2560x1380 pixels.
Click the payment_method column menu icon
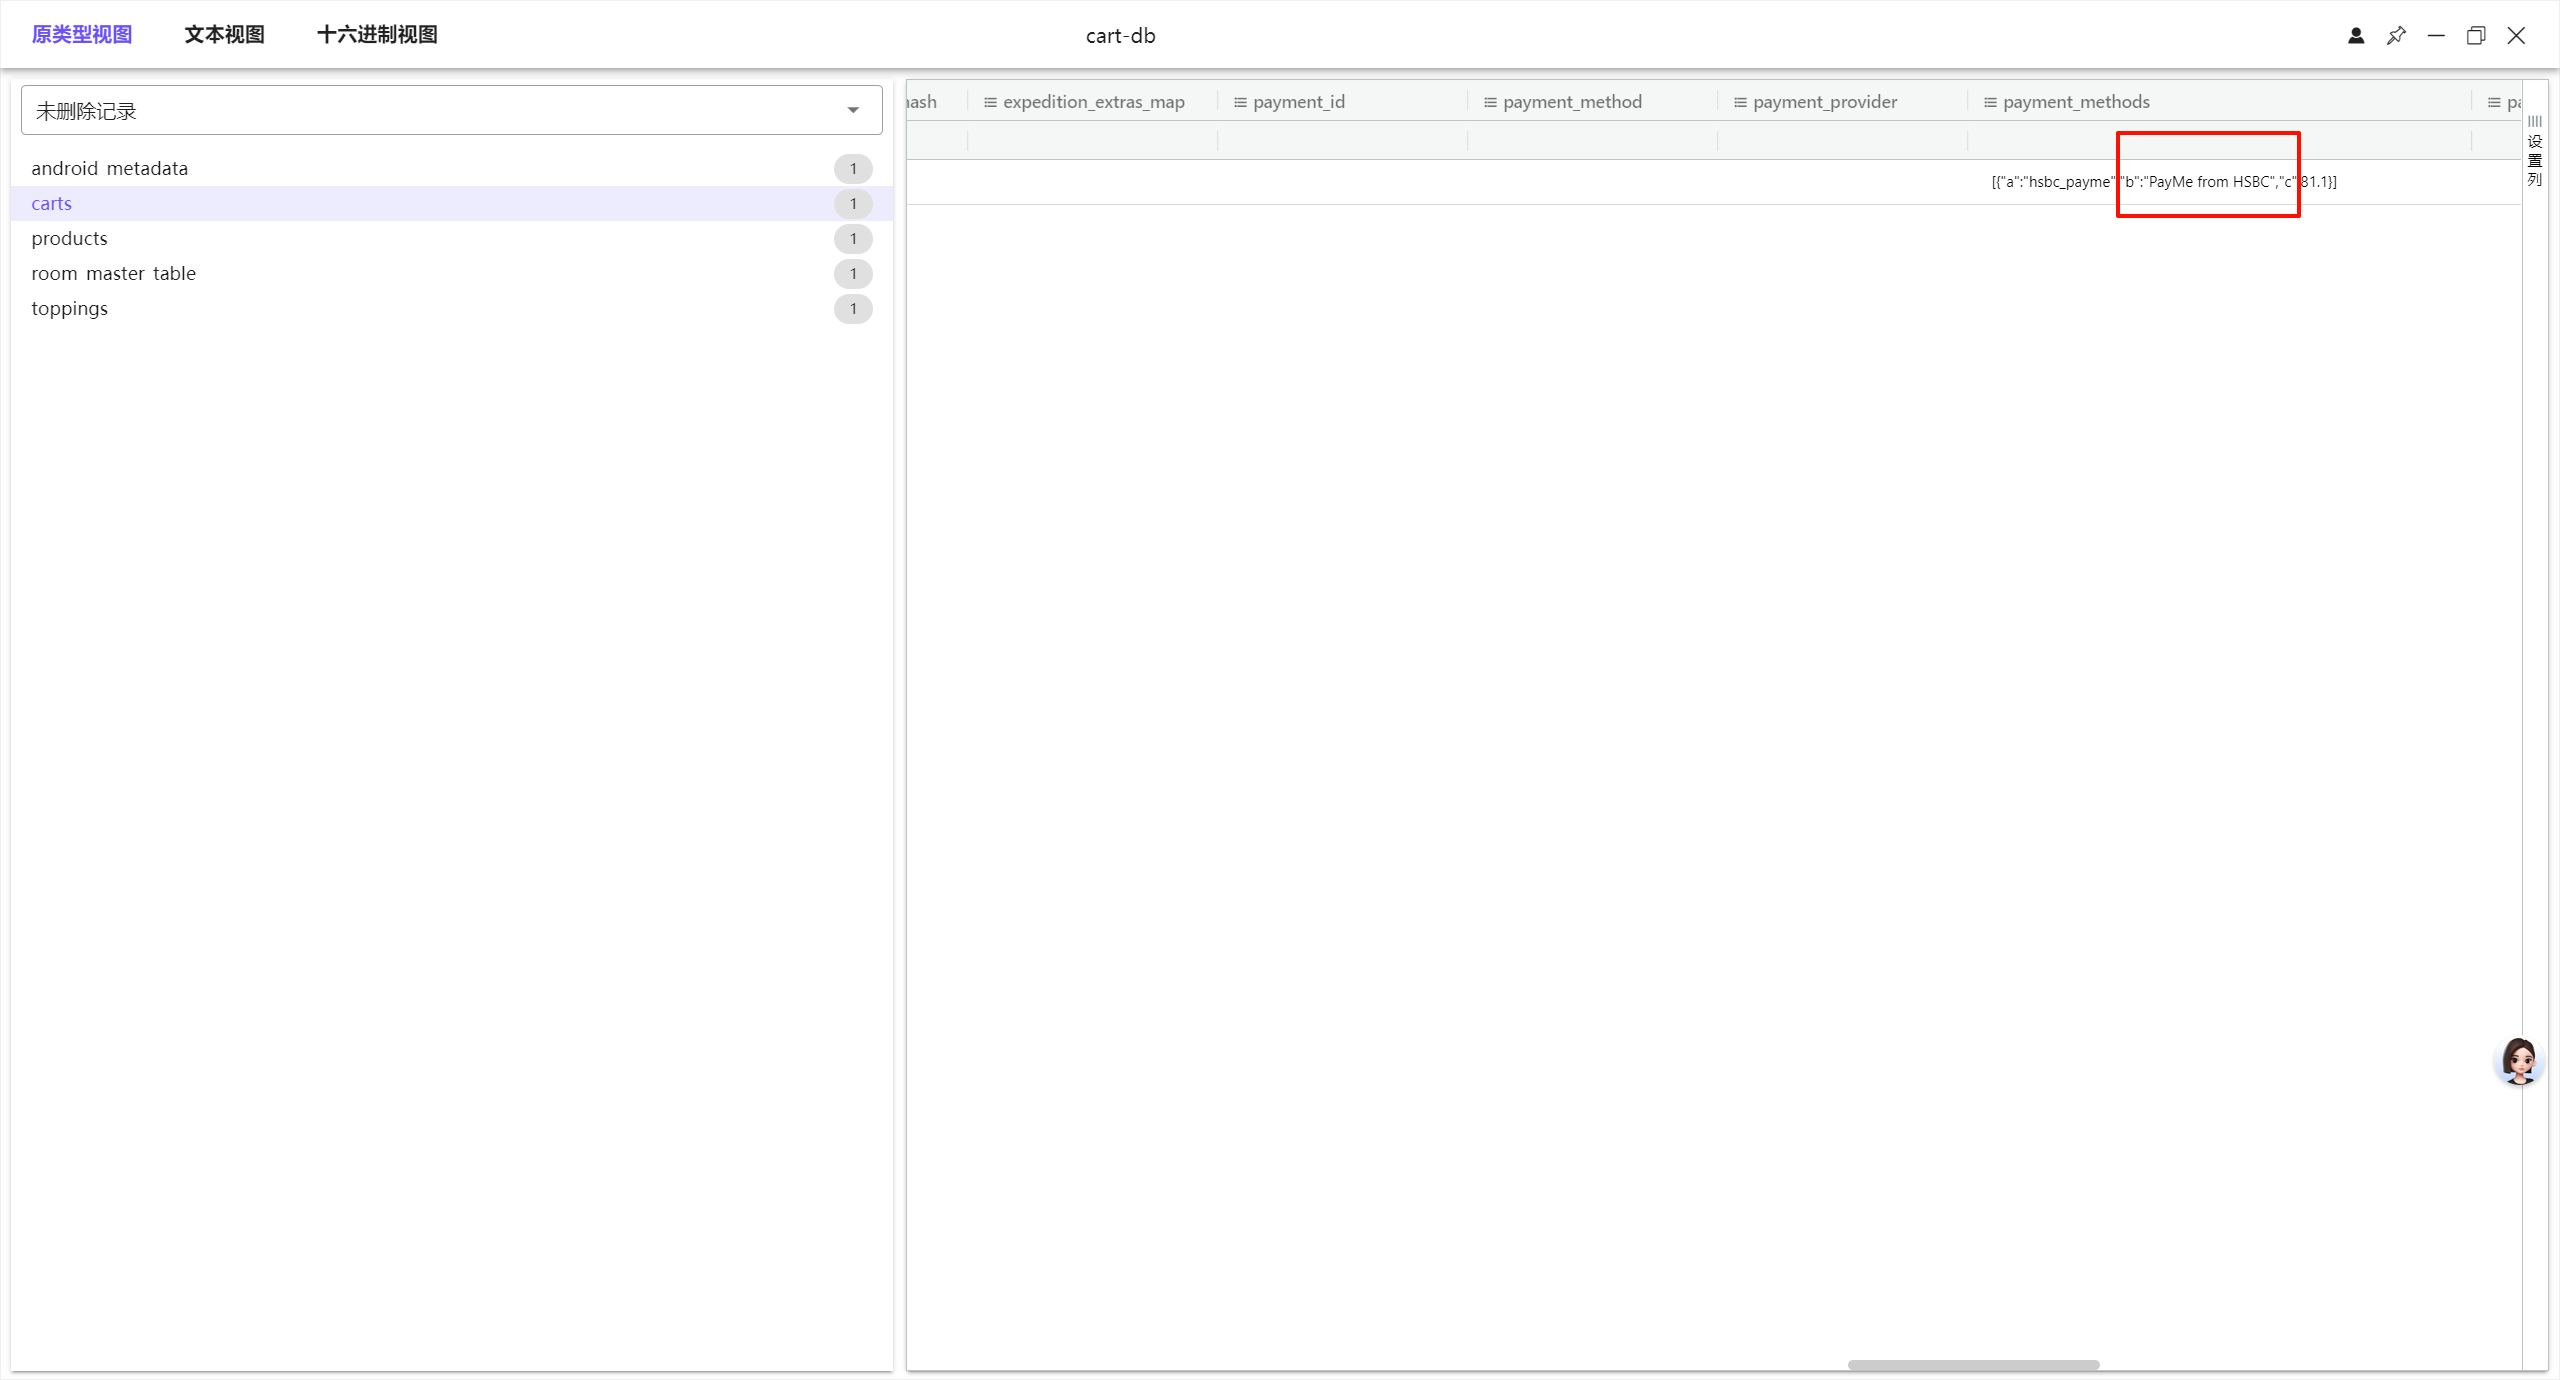click(1490, 102)
